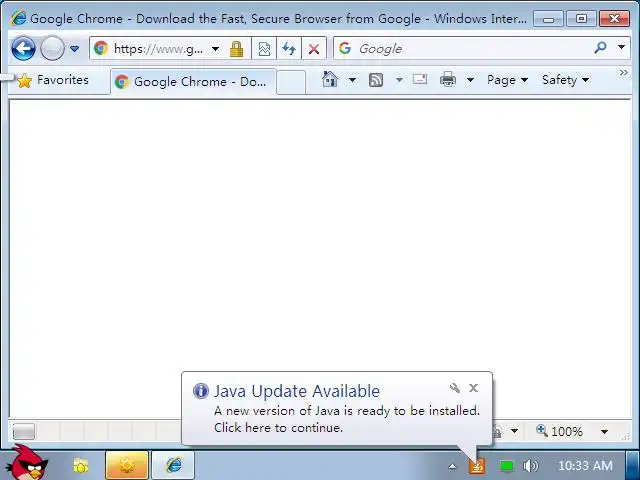Stop loading with the red X

coord(314,49)
